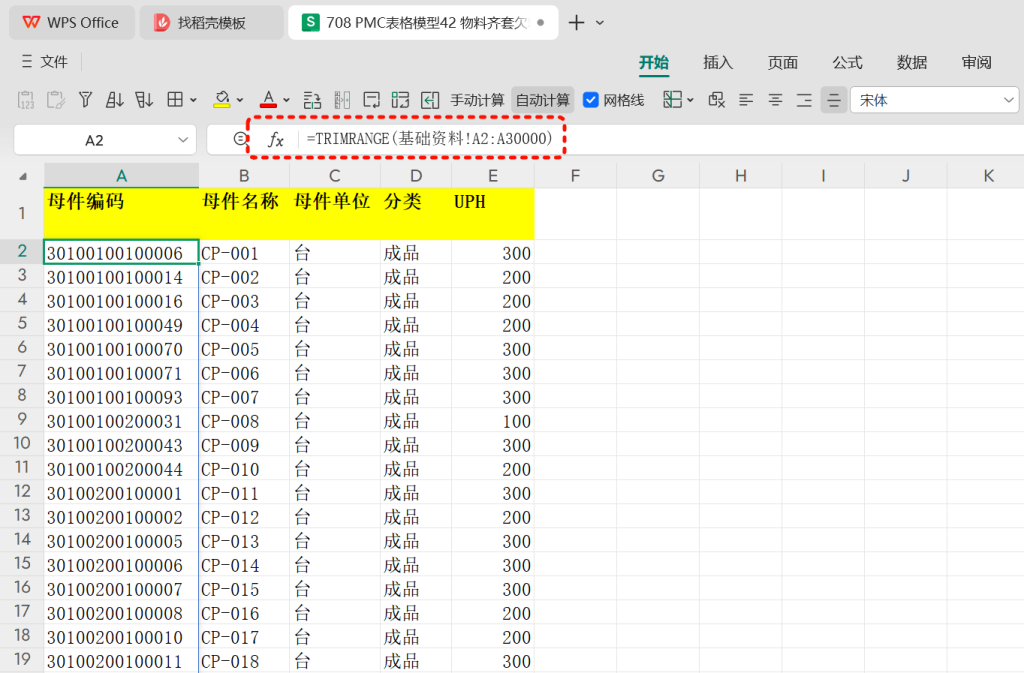Select the 708 PMC表格模型42 document tab
This screenshot has height=673, width=1024.
coord(423,23)
